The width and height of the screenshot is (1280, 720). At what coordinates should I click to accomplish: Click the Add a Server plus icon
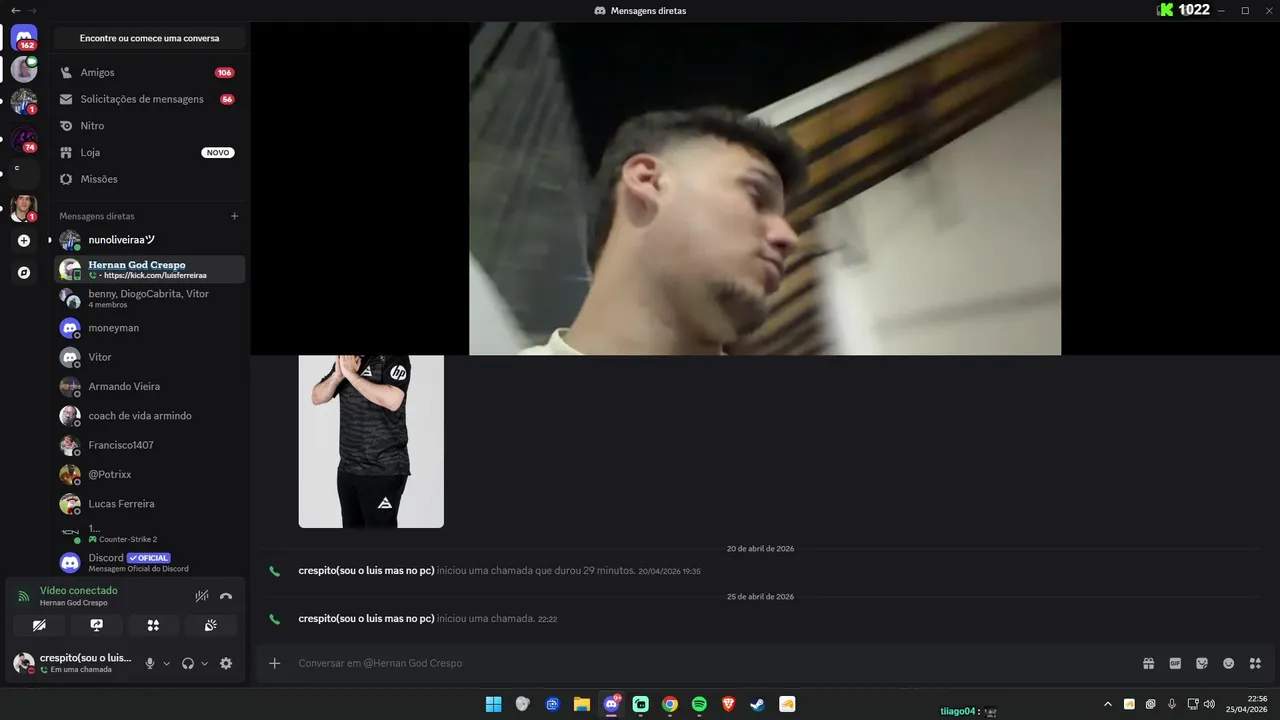pos(24,240)
